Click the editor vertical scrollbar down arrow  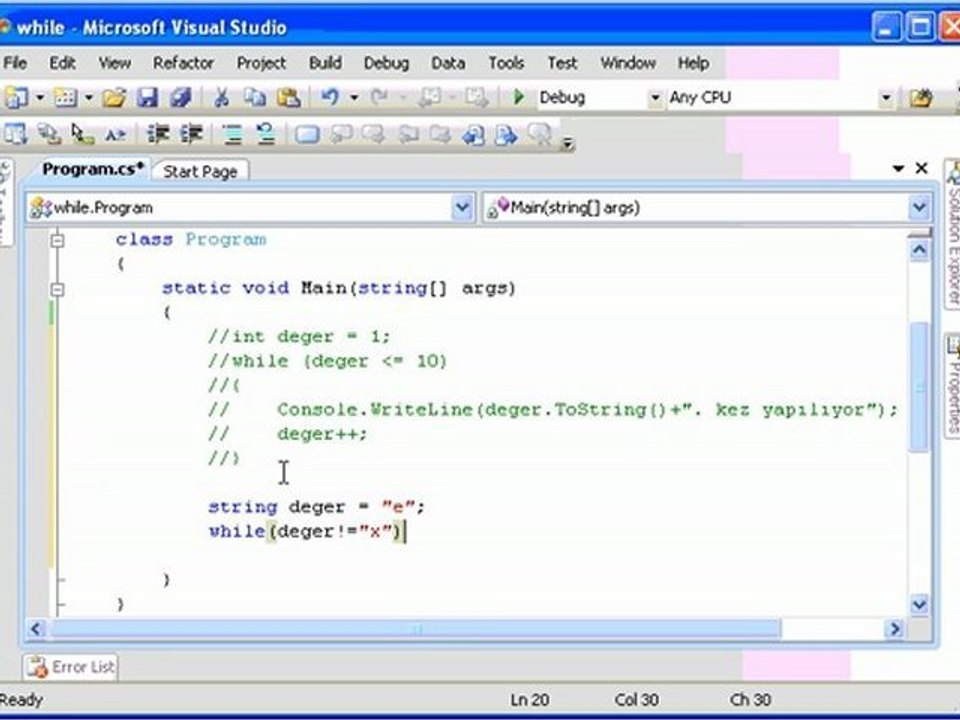(x=918, y=605)
